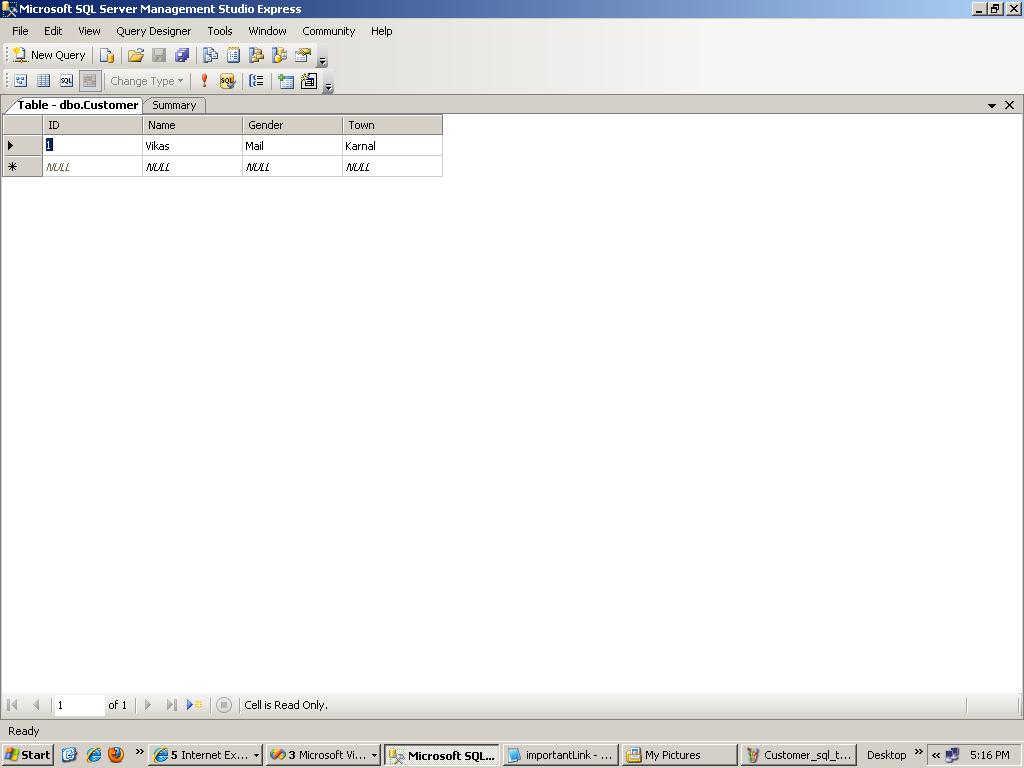
Task: Click the red Execute SQL exclamation icon
Action: 204,81
